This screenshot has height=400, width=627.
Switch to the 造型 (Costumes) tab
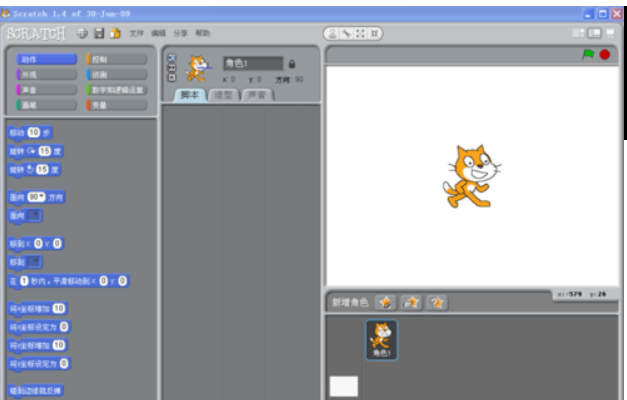pos(223,95)
